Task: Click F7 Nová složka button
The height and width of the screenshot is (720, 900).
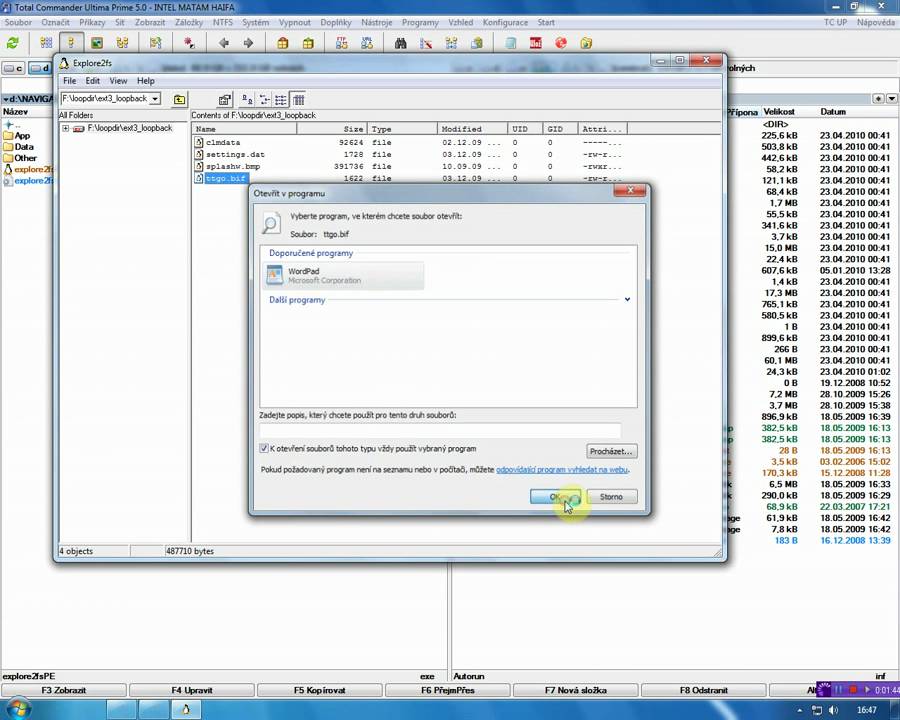Action: click(x=576, y=690)
